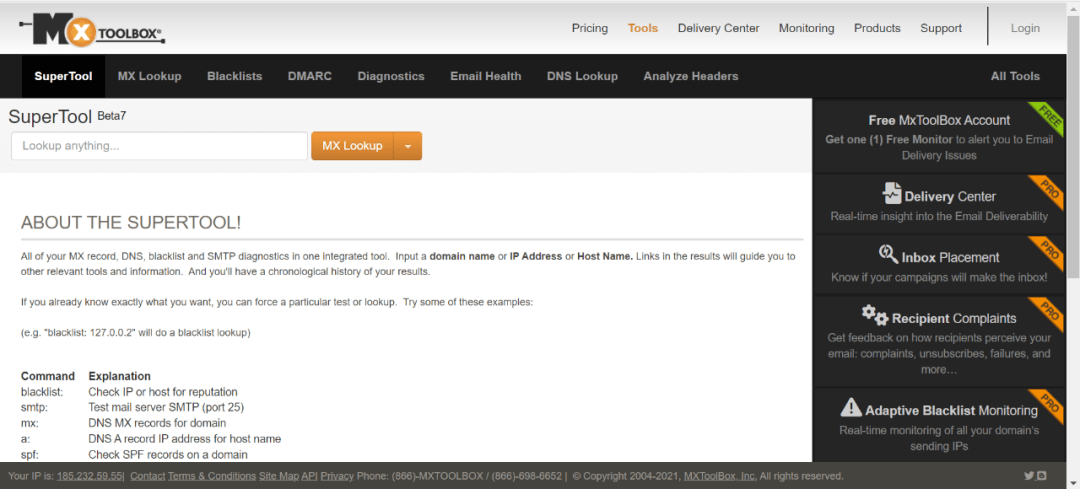Open Delivery Center in the top navigation
The image size is (1080, 489).
click(x=718, y=28)
